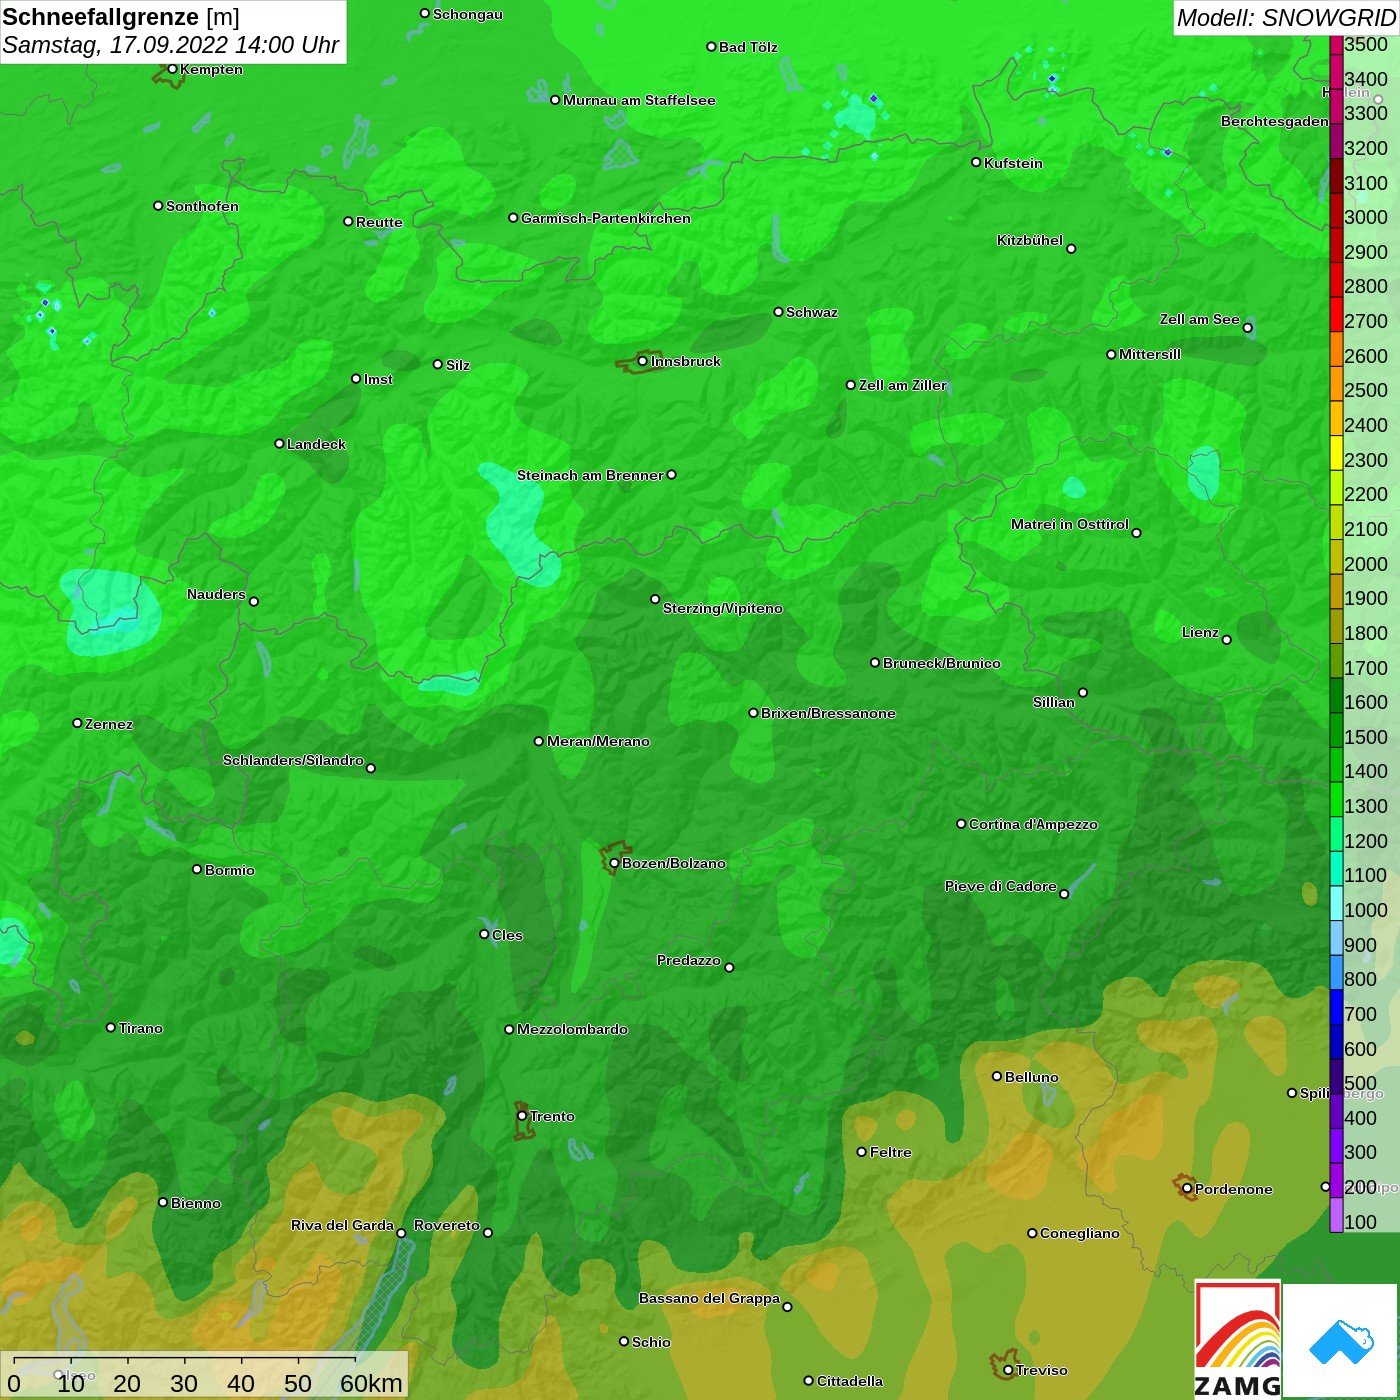The width and height of the screenshot is (1400, 1400).
Task: Click the Tirano location dot
Action: point(111,1027)
